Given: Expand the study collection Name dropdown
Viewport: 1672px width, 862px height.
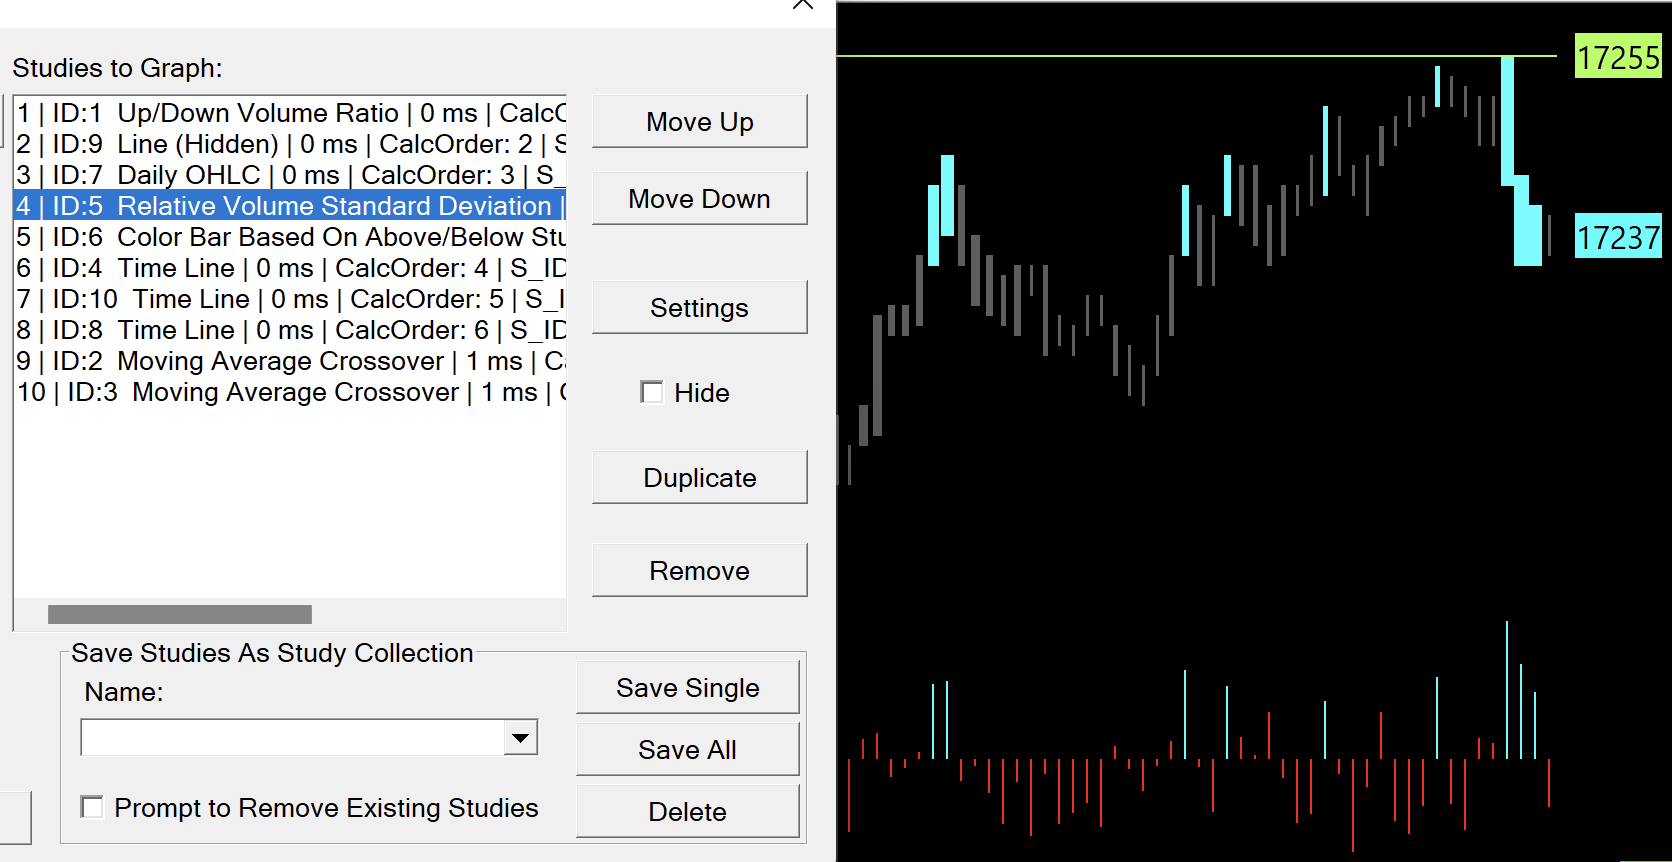Looking at the screenshot, I should 520,738.
